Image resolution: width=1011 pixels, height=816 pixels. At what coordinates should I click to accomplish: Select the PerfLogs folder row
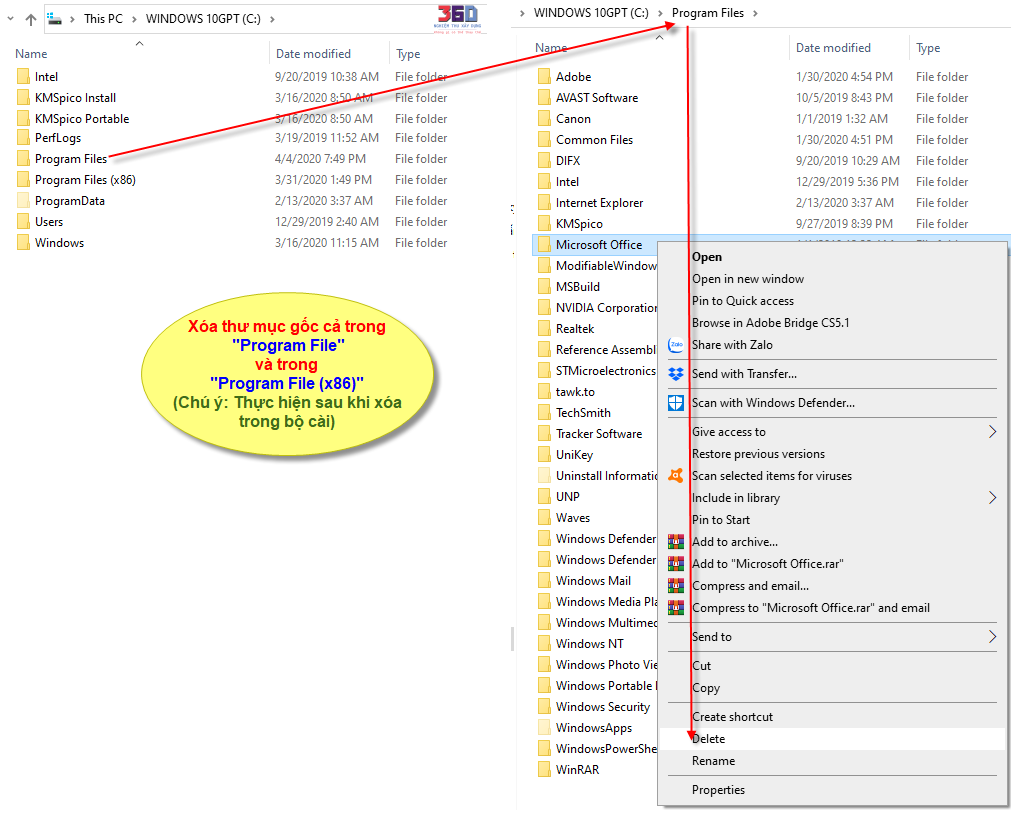[232, 138]
